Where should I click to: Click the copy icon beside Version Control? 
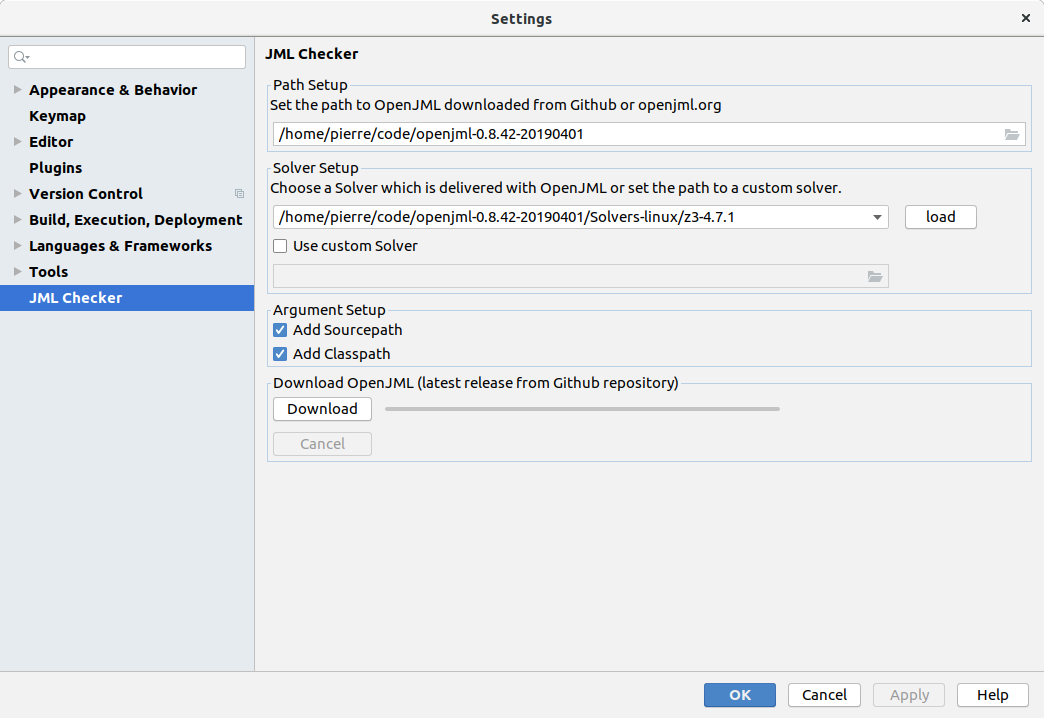coord(239,194)
